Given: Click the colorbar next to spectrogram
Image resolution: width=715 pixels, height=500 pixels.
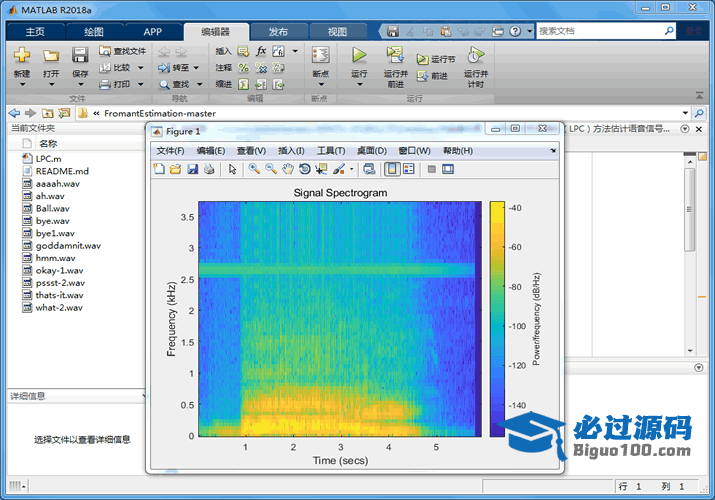Looking at the screenshot, I should point(497,319).
